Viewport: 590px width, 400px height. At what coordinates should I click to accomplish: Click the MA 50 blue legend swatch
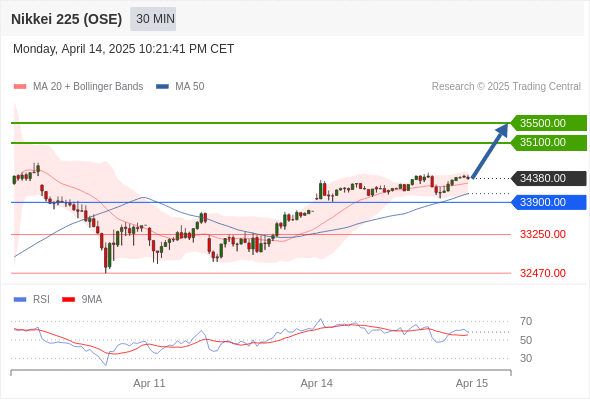tap(162, 87)
